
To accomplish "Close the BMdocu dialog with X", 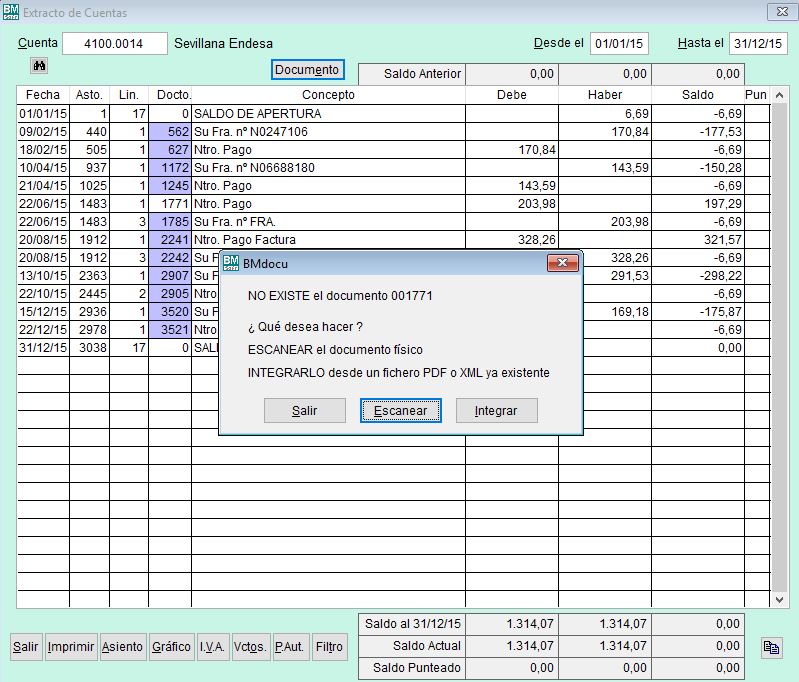I will [563, 264].
